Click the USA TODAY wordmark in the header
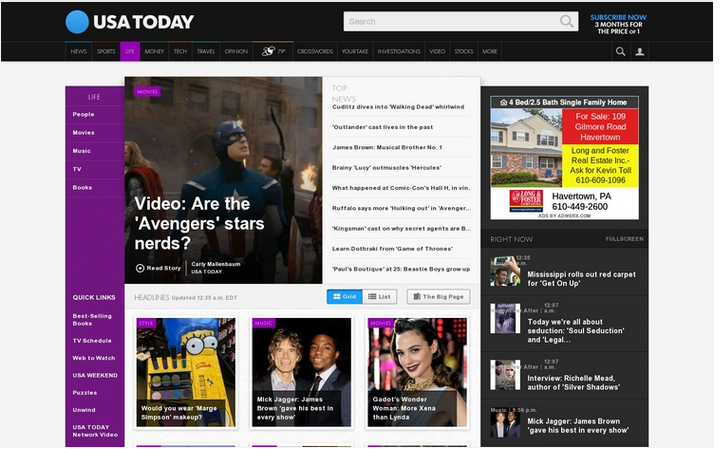This screenshot has height=449, width=720. [x=144, y=22]
